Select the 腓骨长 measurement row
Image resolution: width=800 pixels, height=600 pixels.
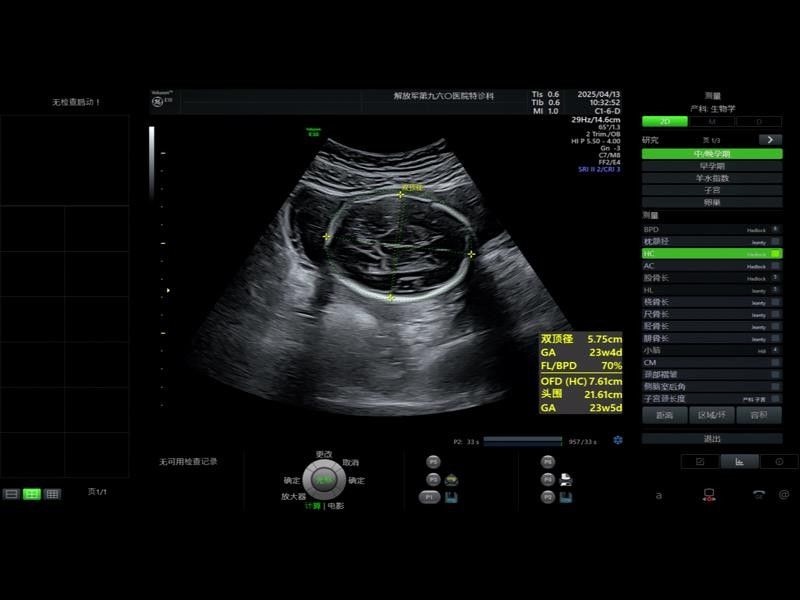[x=712, y=338]
